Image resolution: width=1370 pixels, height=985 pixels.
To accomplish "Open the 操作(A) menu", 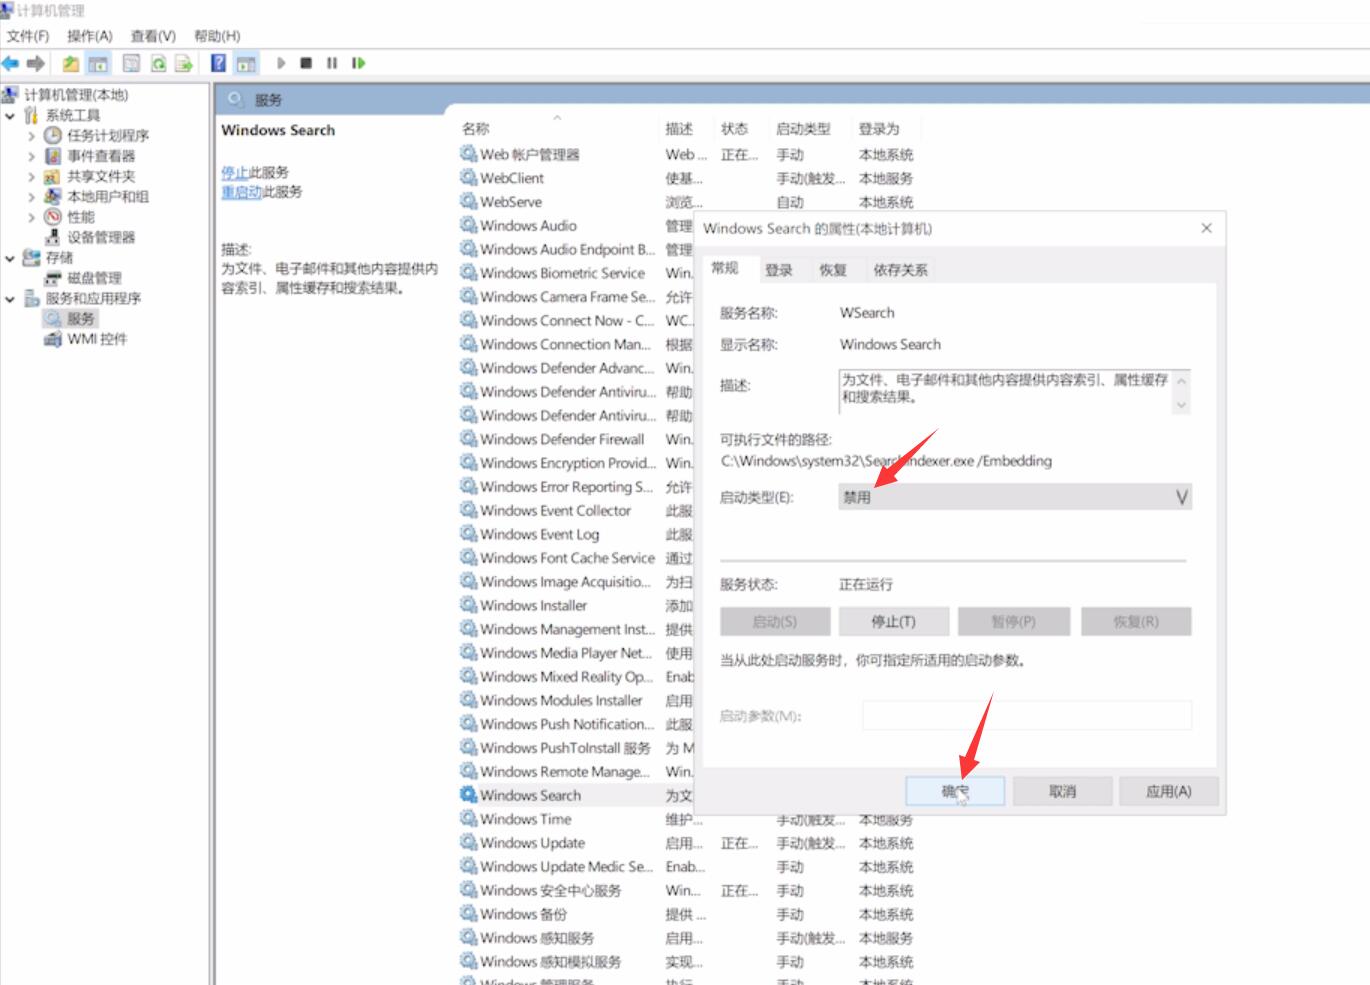I will [x=90, y=36].
